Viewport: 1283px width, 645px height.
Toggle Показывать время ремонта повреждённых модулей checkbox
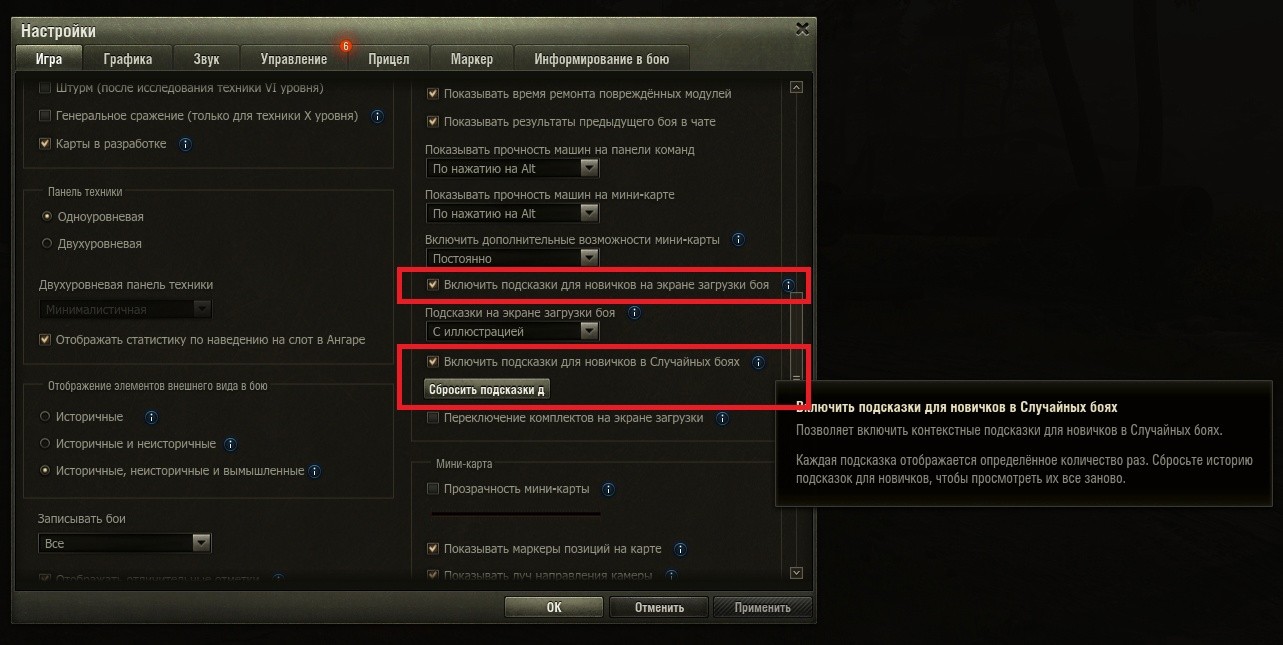[433, 94]
